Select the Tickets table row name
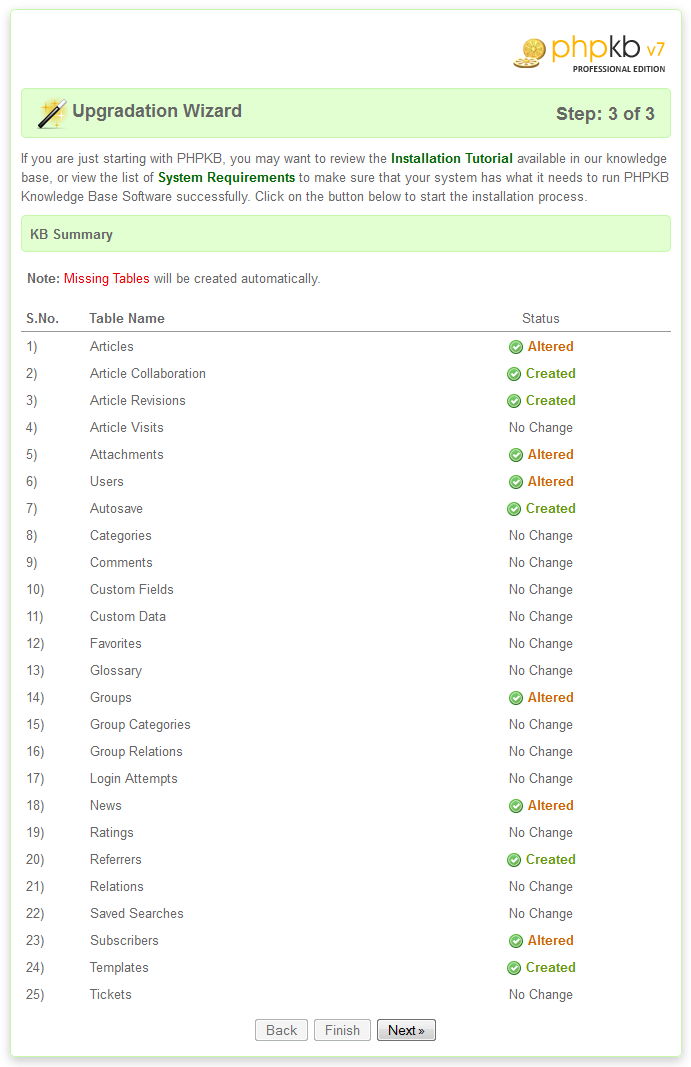 point(111,995)
